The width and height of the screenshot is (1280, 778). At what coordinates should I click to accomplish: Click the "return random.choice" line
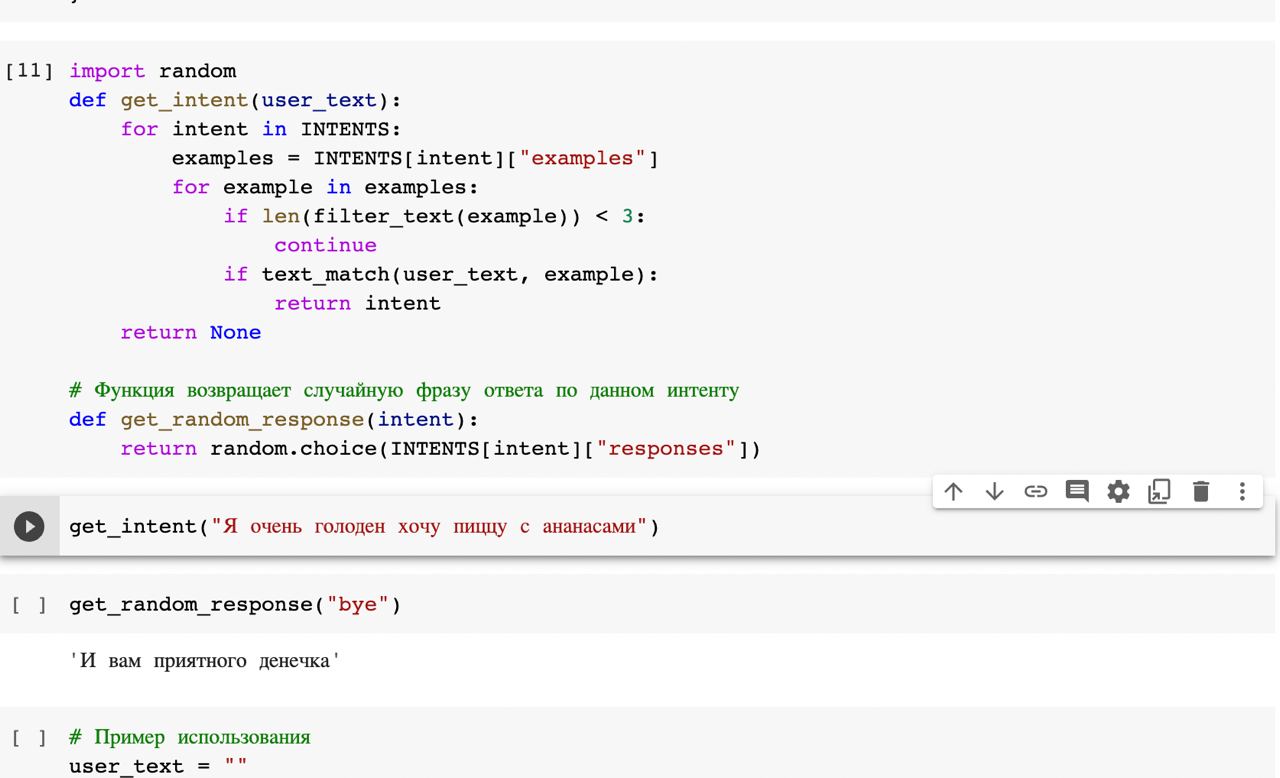tap(441, 448)
